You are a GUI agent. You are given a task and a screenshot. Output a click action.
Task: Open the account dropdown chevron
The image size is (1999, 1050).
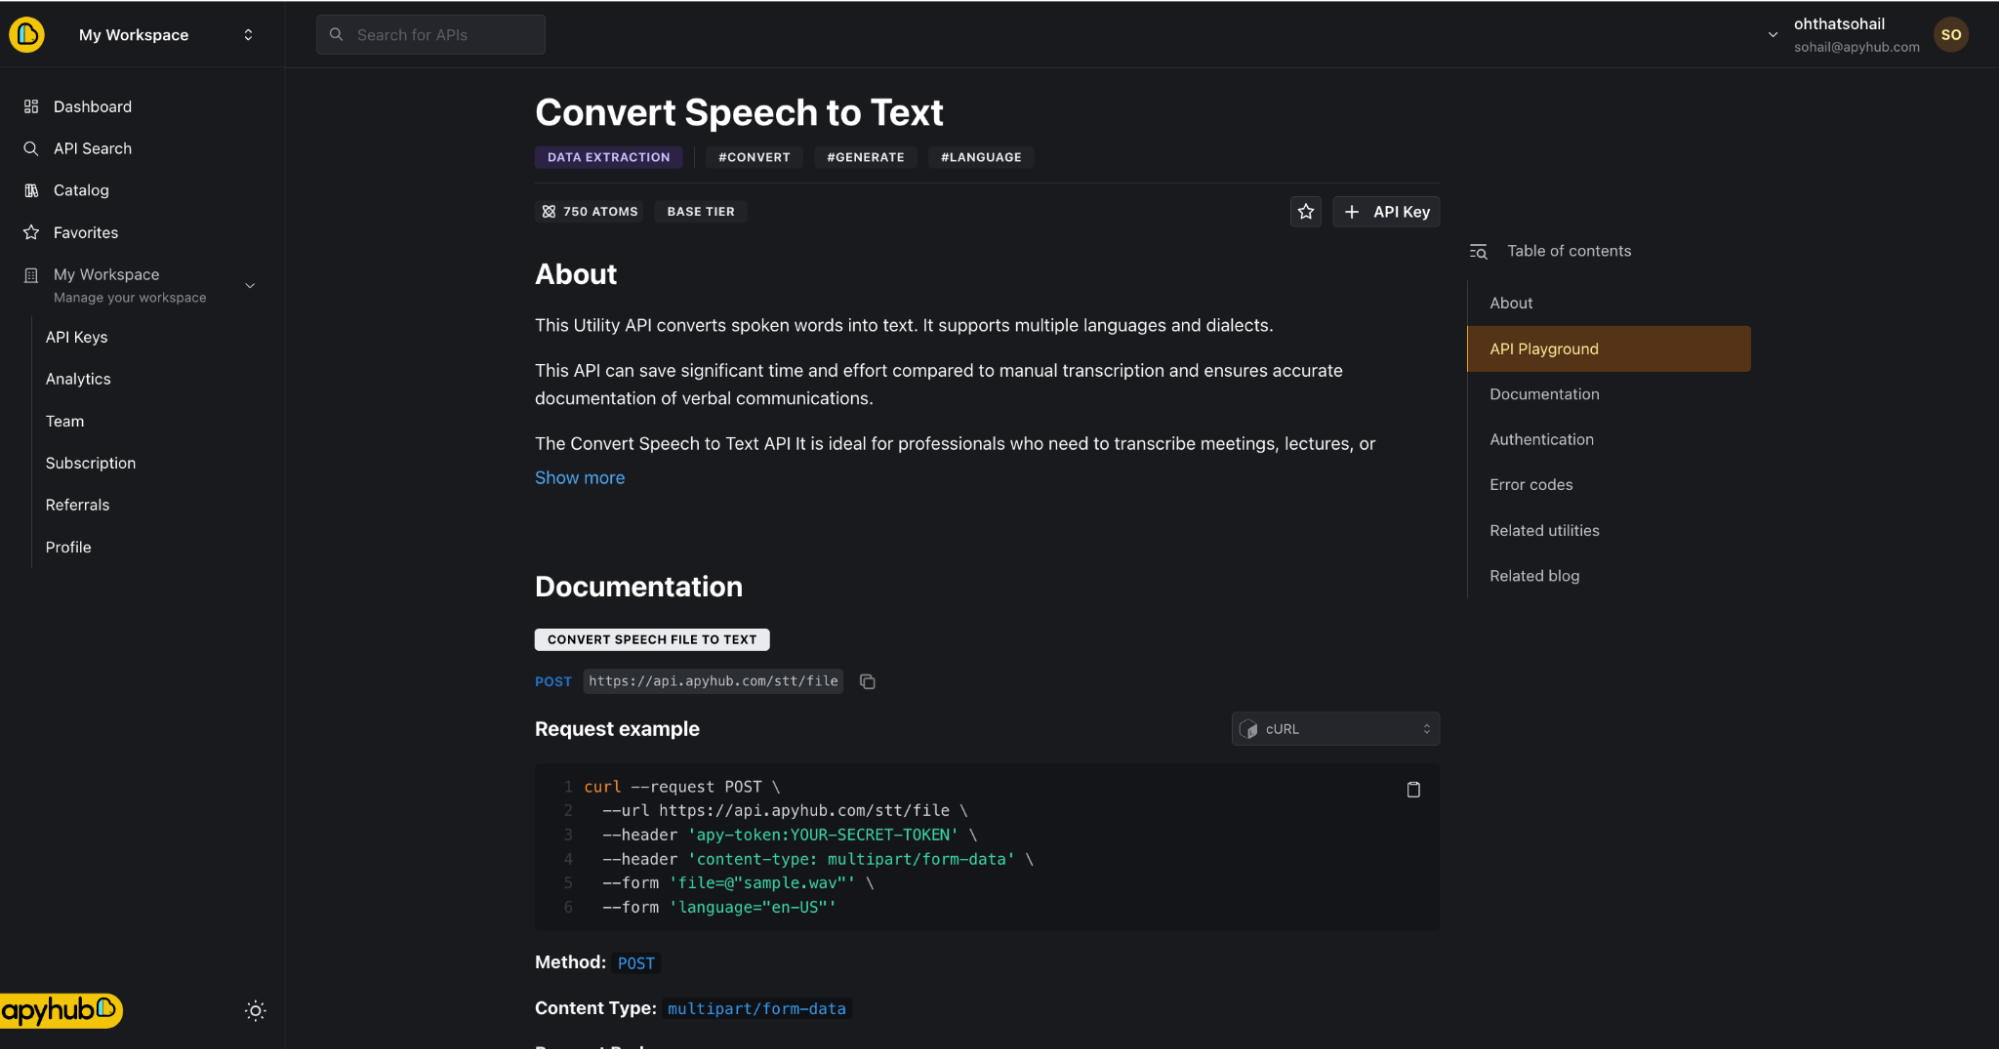[1773, 35]
